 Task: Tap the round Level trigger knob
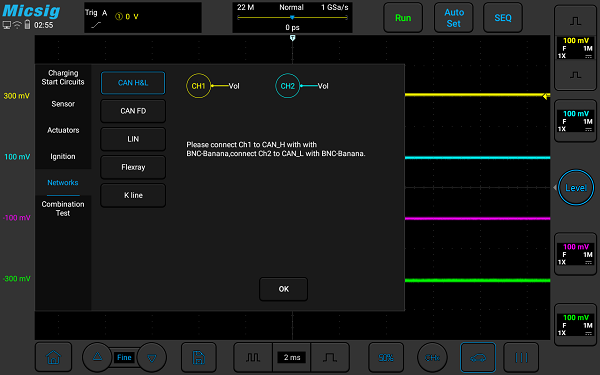[576, 188]
